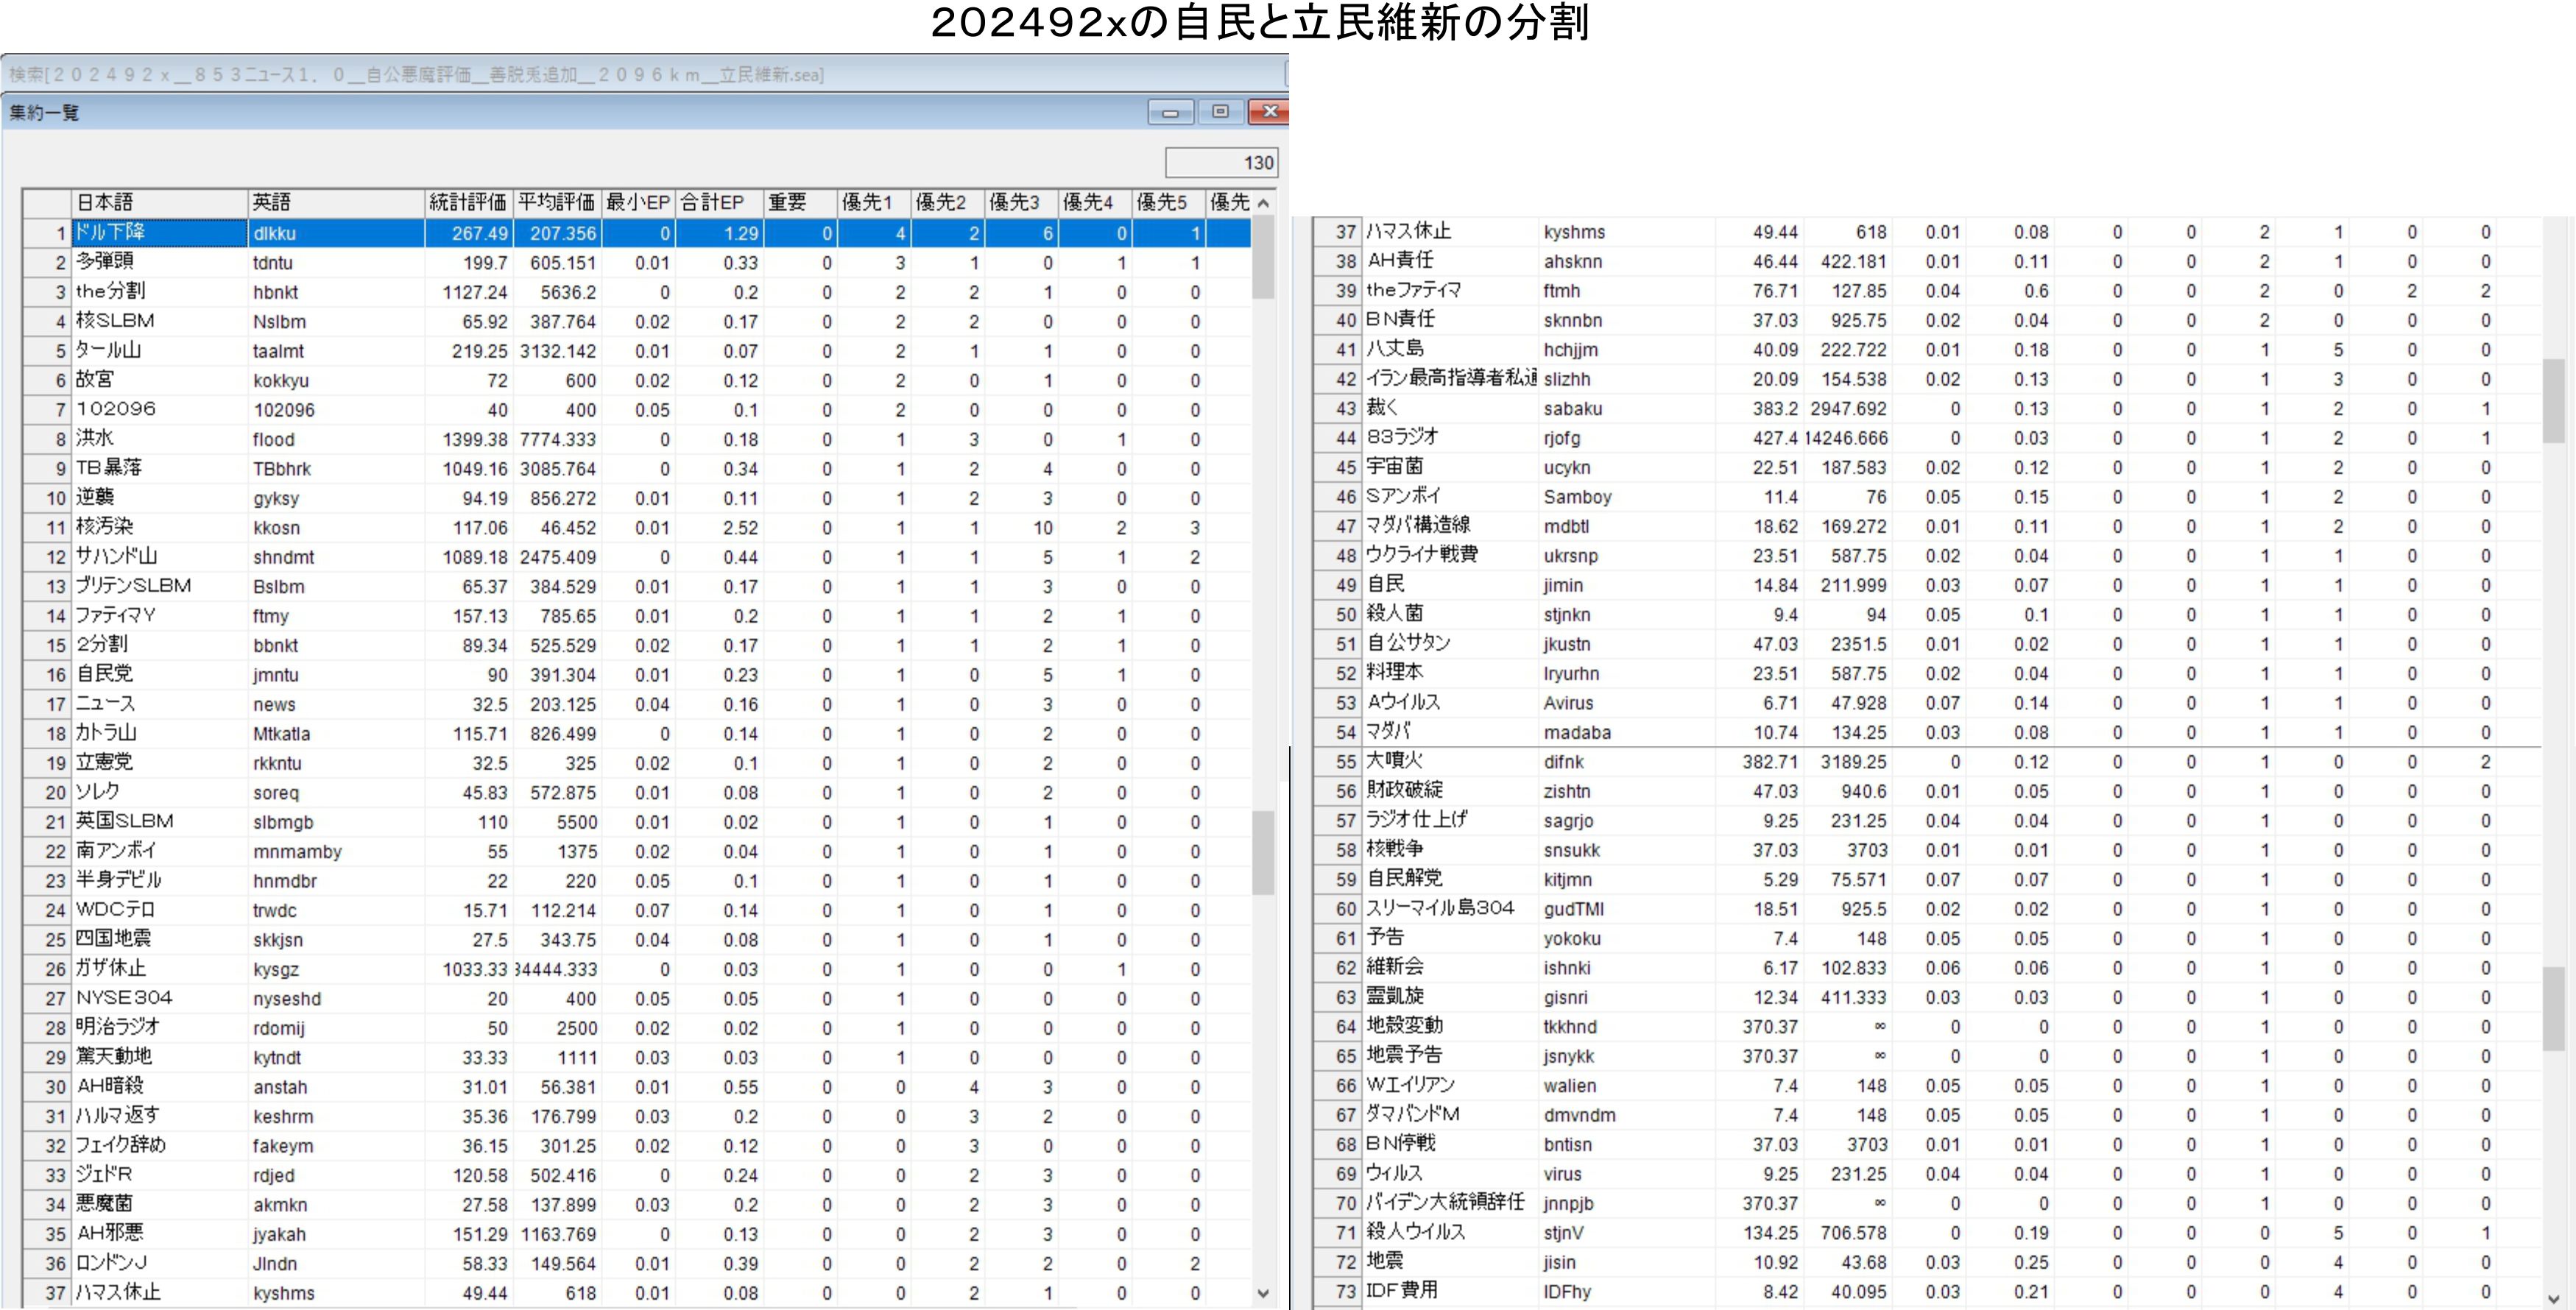Select the スリーマイル島304 cell
Viewport: 2576px width, 1310px height.
pyautogui.click(x=1450, y=908)
